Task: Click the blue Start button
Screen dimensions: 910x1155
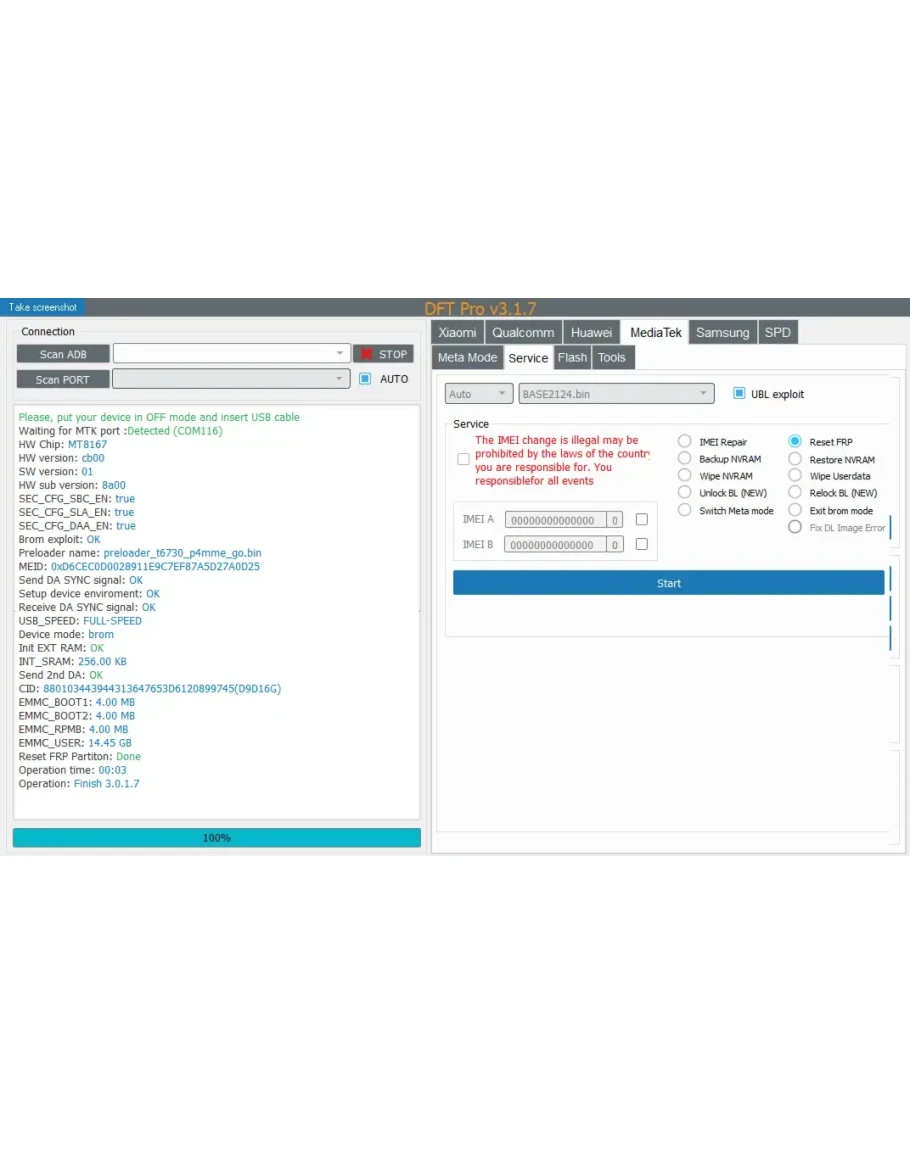Action: [x=668, y=583]
